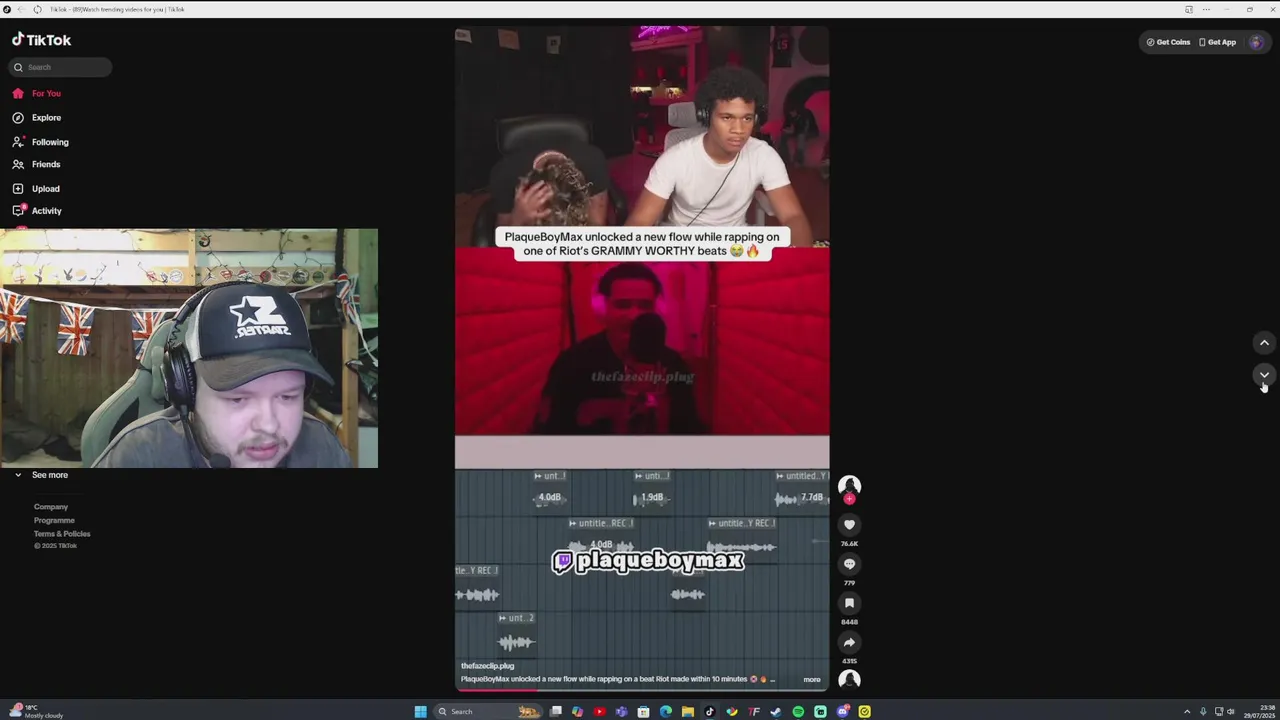Viewport: 1280px width, 720px height.
Task: Open the Terms & Policies link
Action: (62, 533)
